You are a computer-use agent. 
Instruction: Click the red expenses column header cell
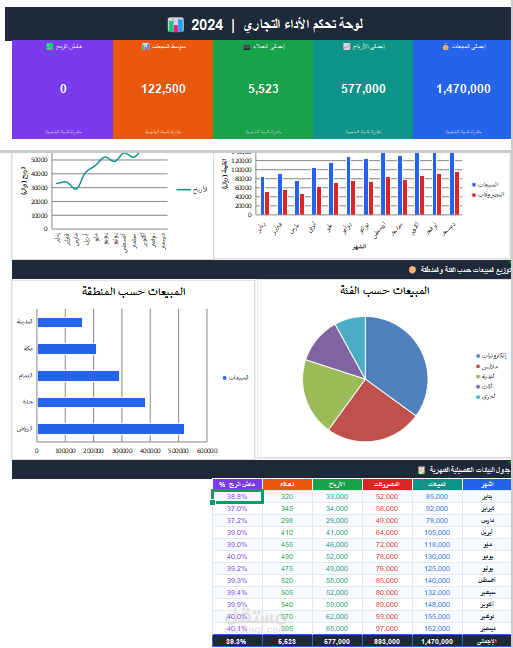pyautogui.click(x=387, y=484)
